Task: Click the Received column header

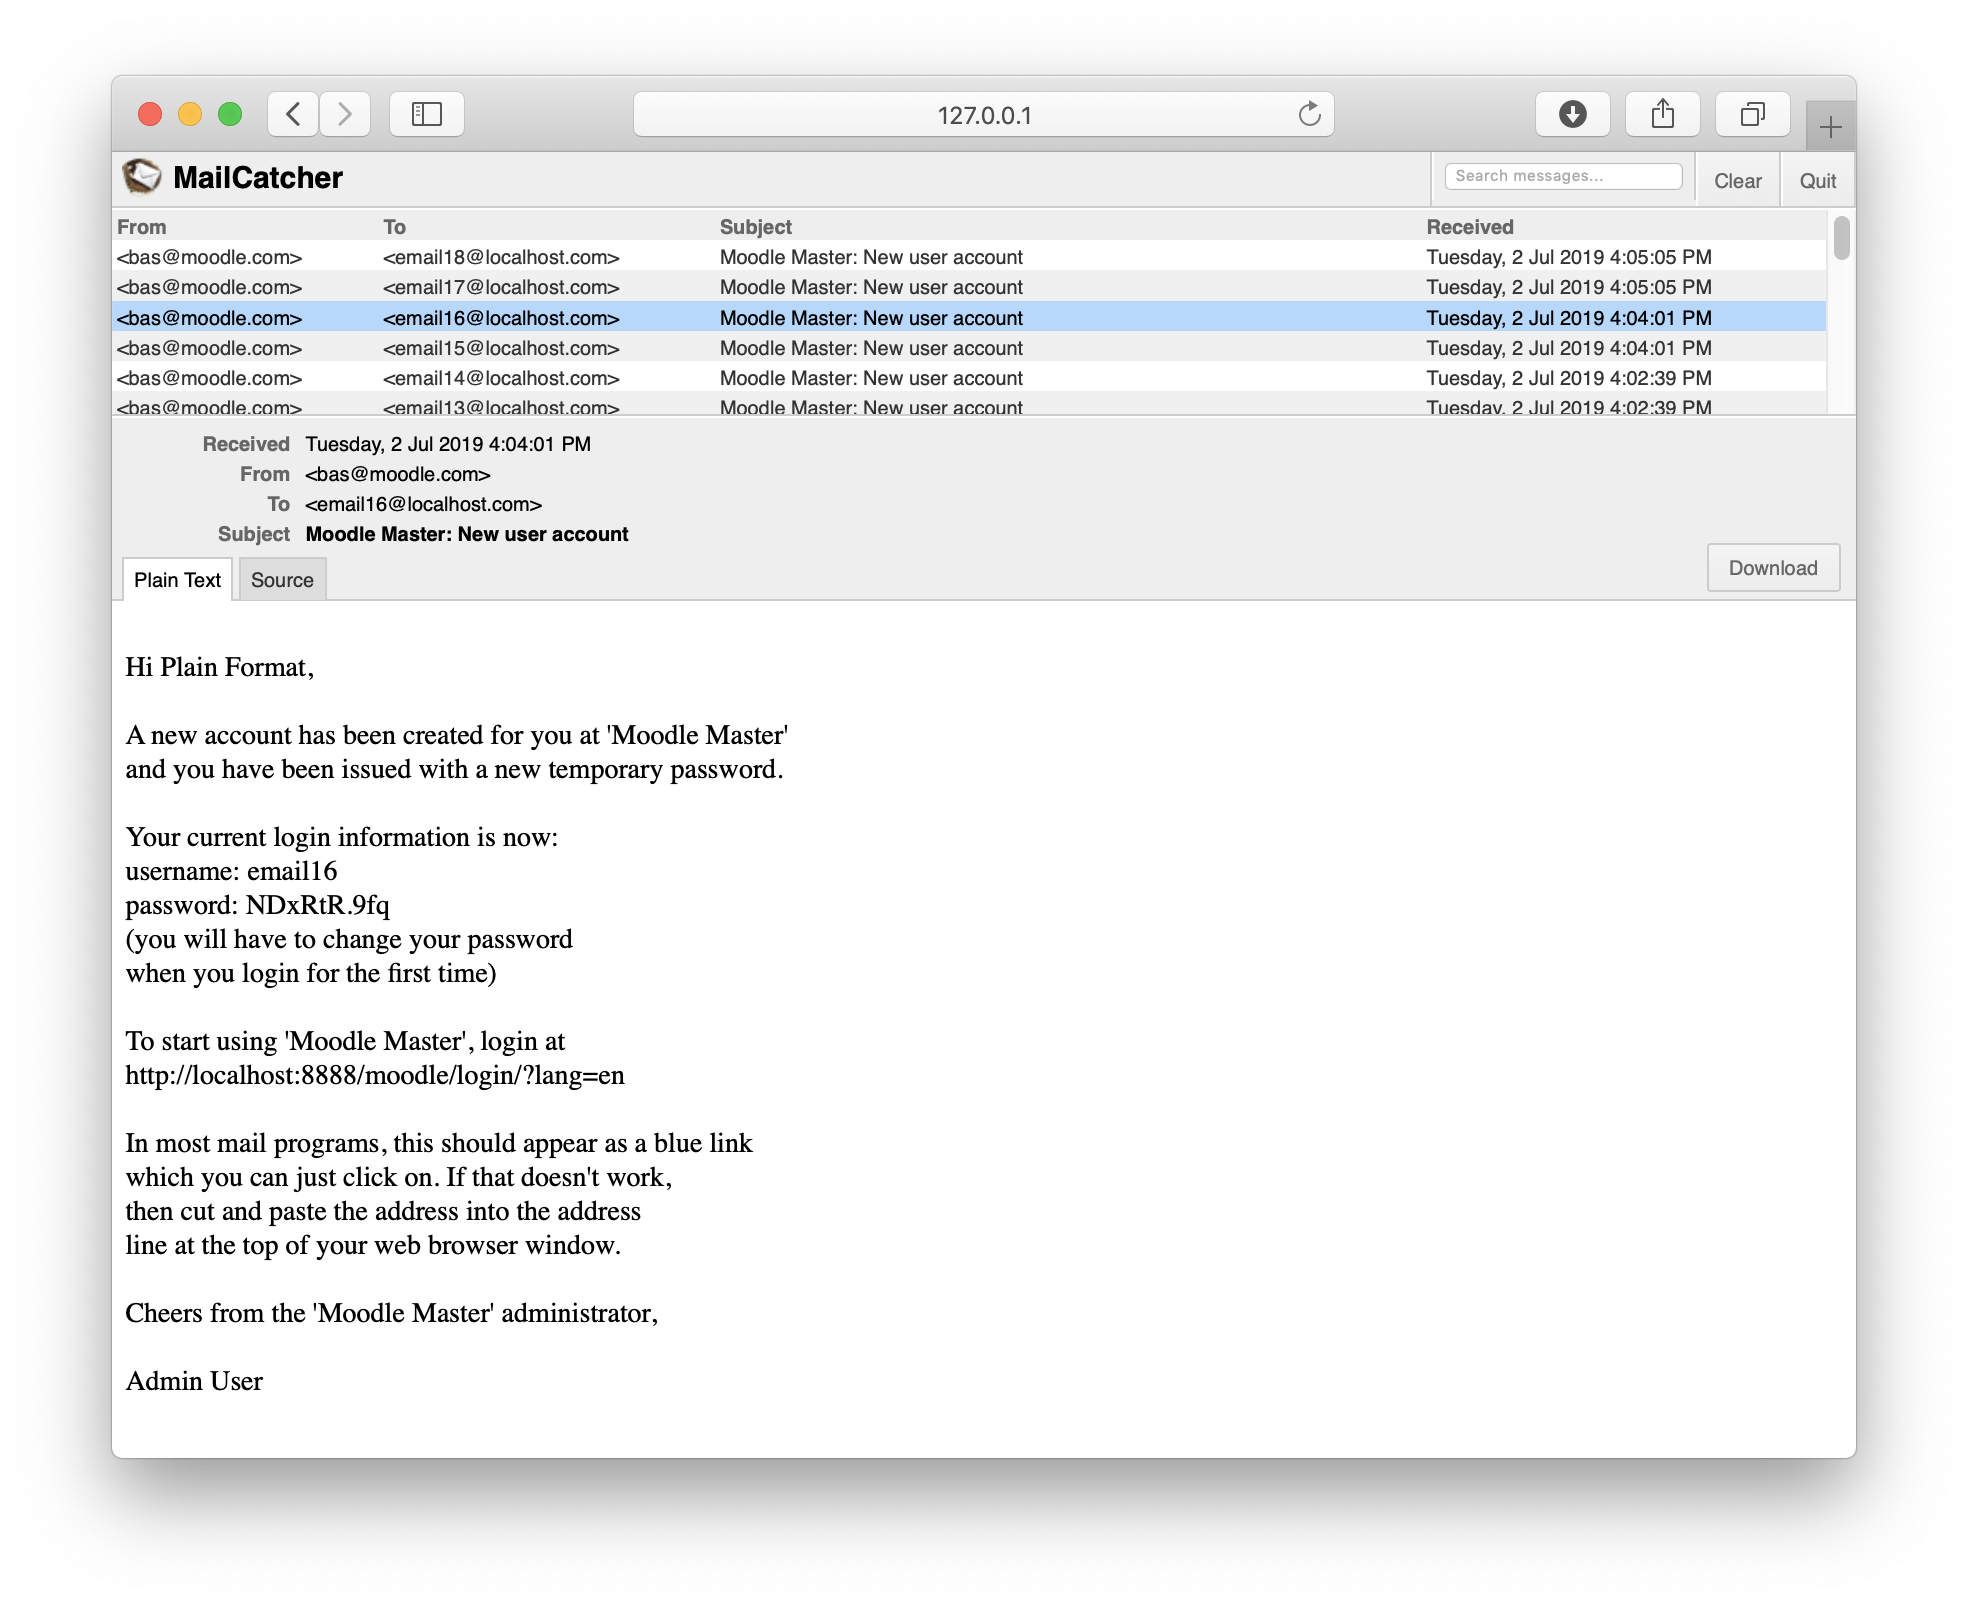Action: (1470, 227)
